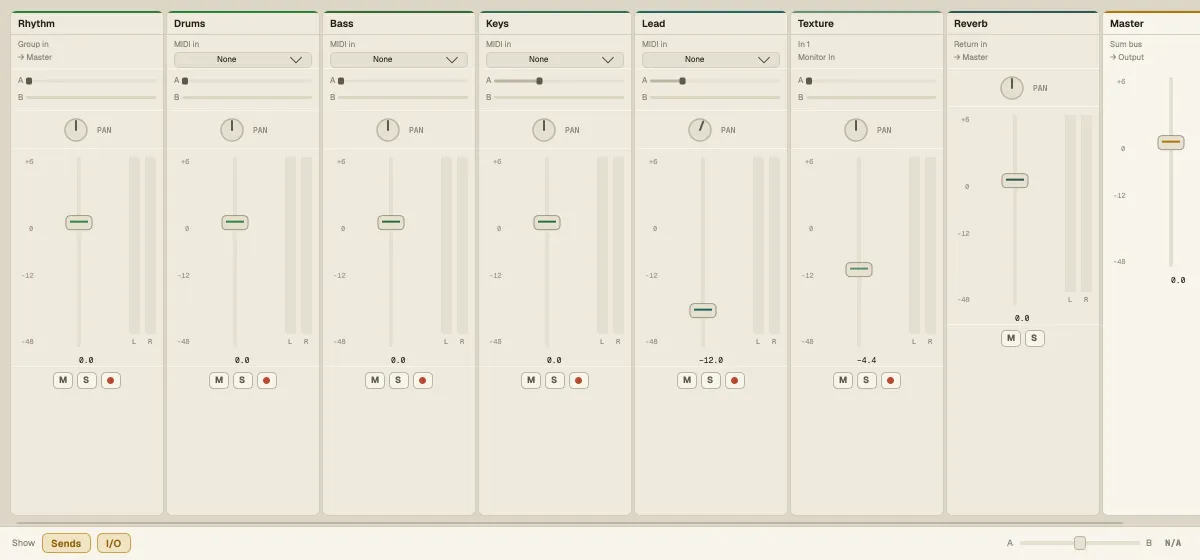Click Lead send A slider
The height and width of the screenshot is (560, 1200).
pyautogui.click(x=715, y=81)
